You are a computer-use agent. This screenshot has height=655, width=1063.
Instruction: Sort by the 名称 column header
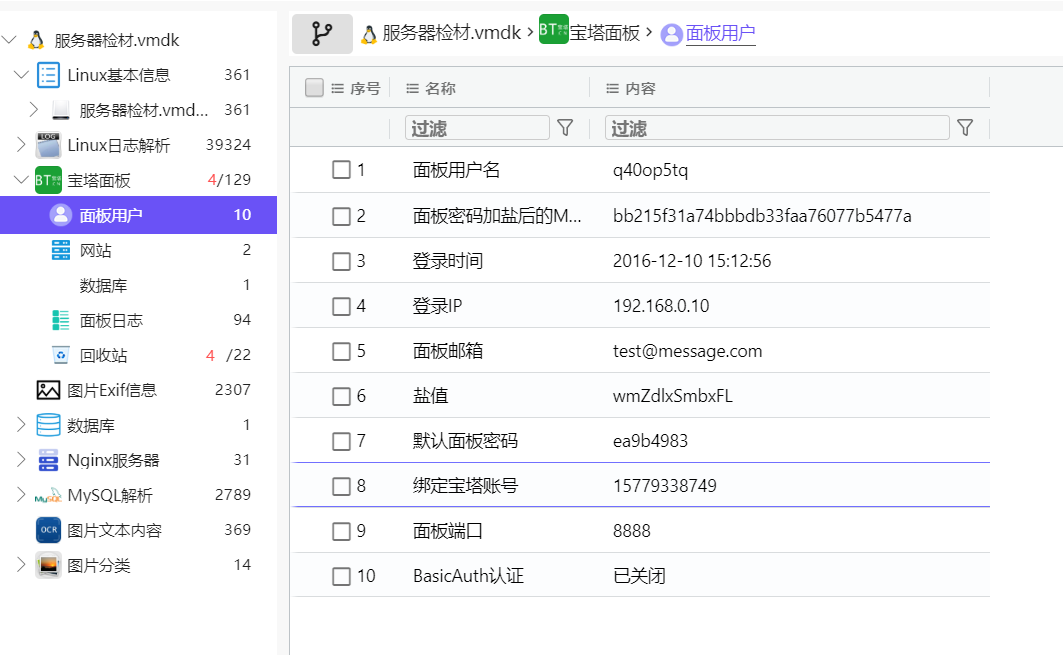click(x=441, y=88)
